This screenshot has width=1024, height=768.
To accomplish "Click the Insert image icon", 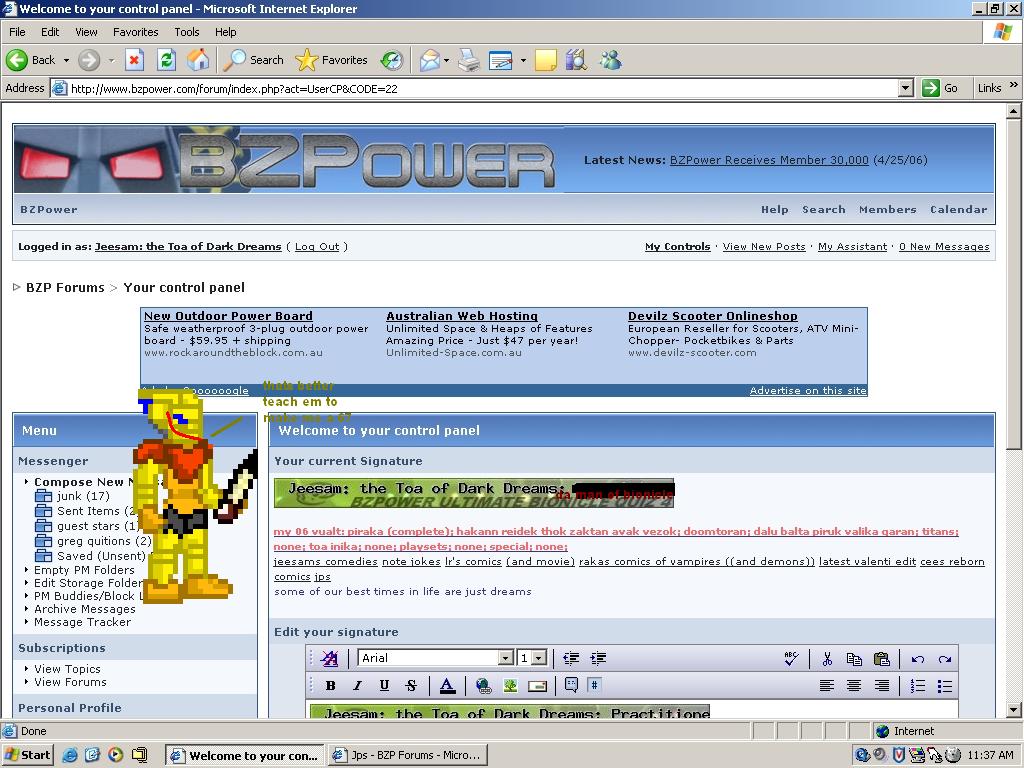I will click(510, 685).
